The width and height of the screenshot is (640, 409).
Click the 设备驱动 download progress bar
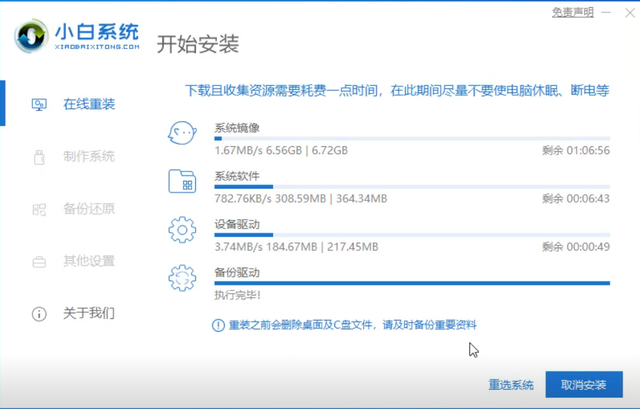coord(412,235)
